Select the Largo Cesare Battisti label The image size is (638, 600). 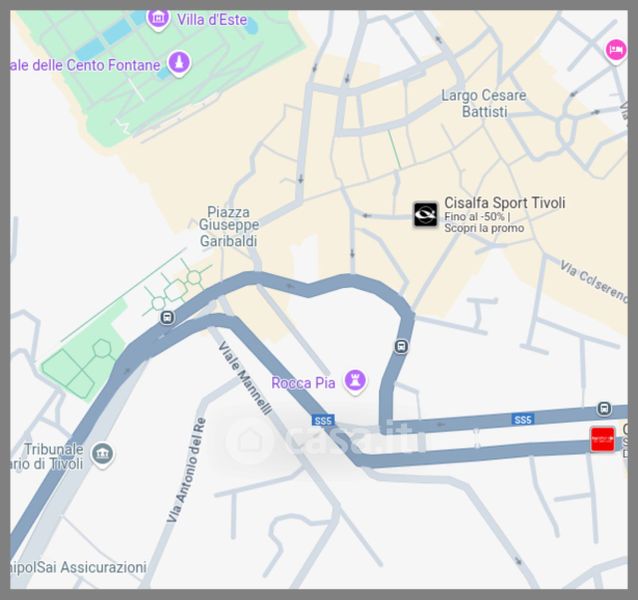pyautogui.click(x=484, y=103)
